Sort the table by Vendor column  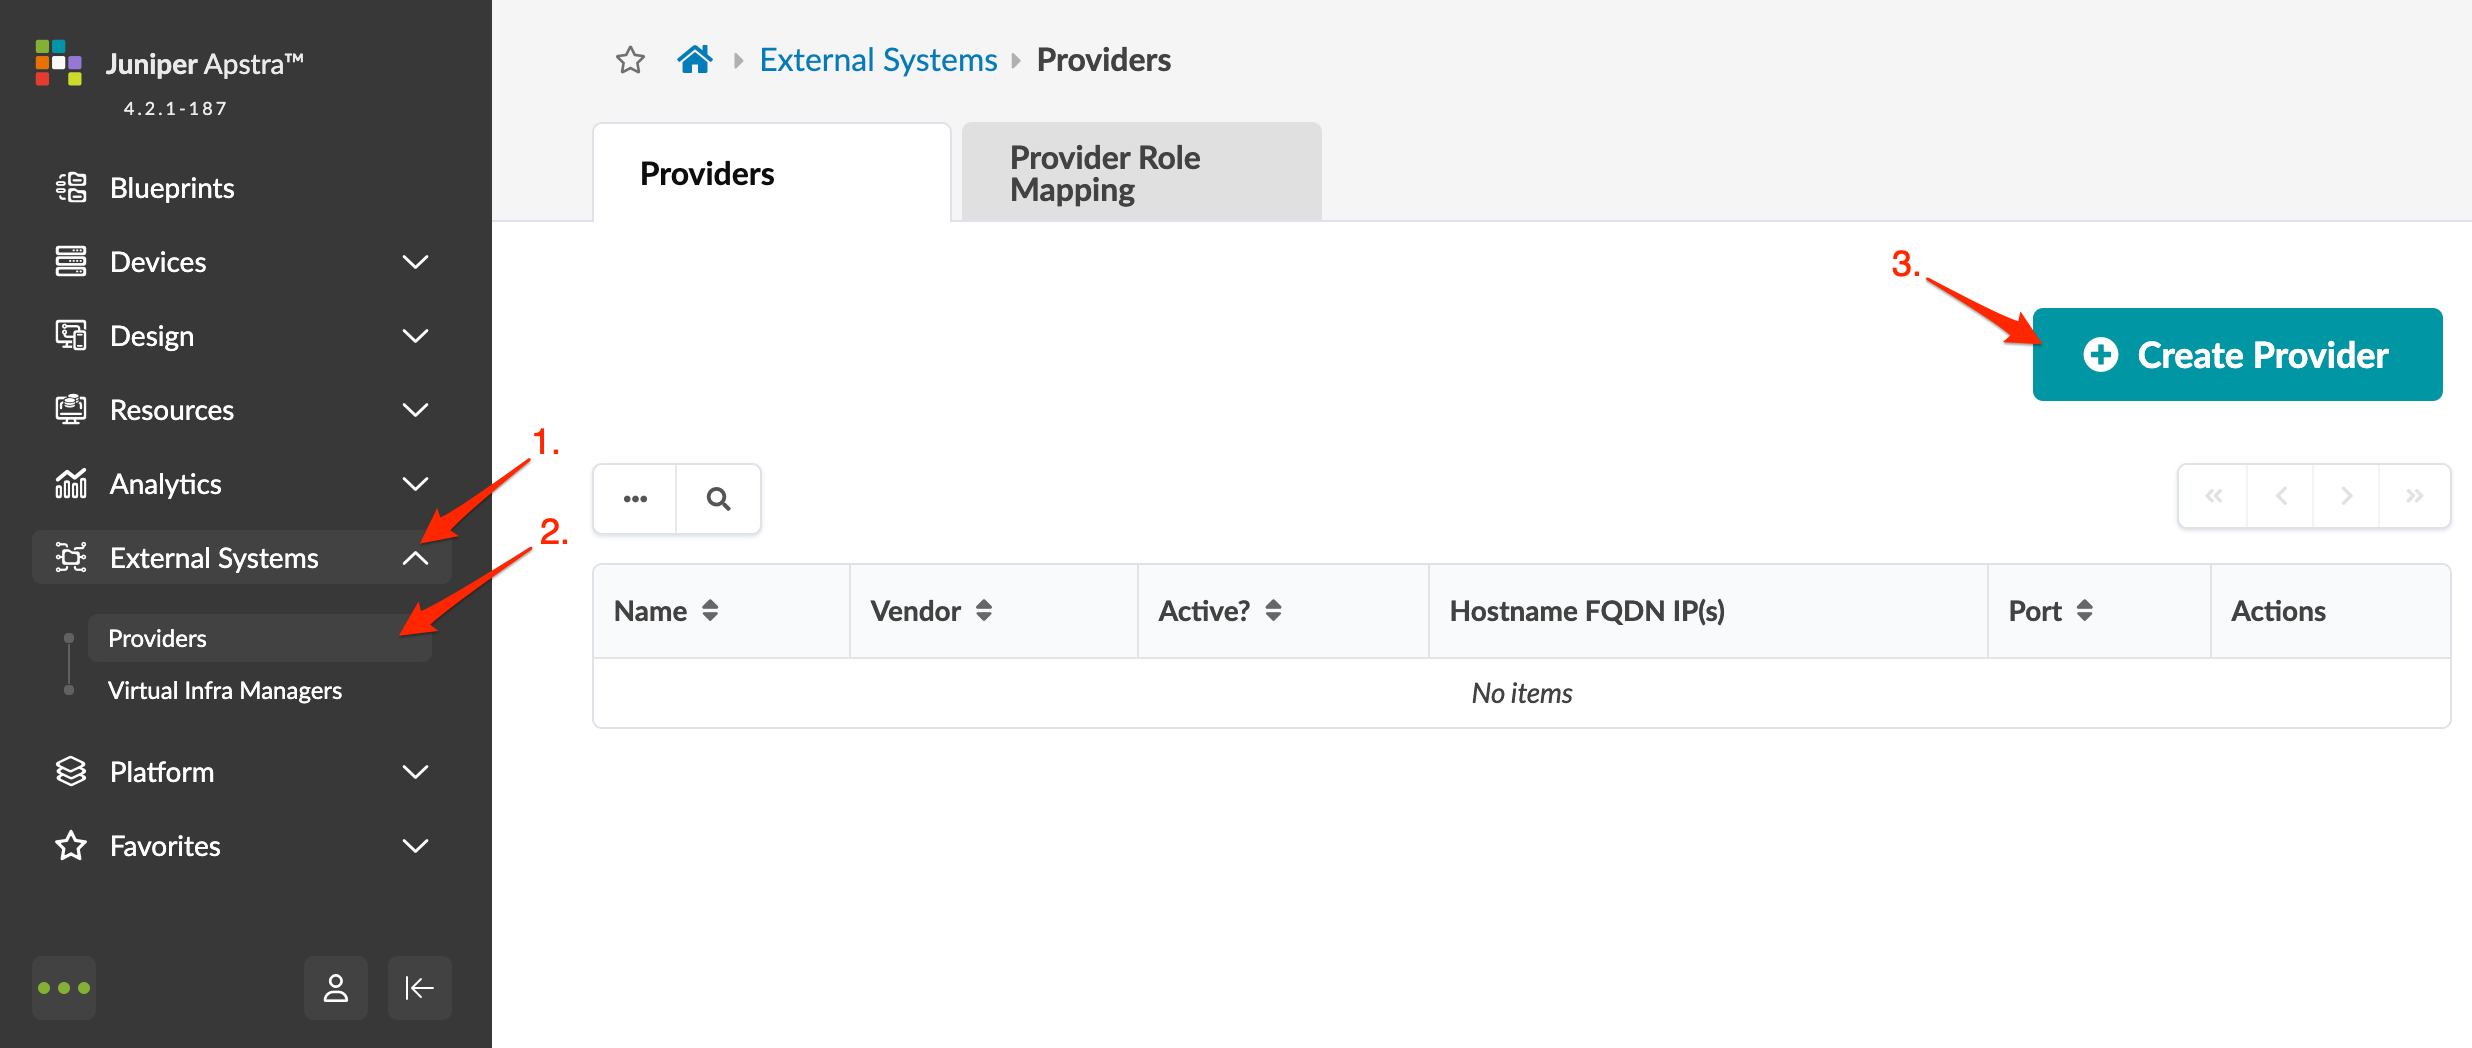(984, 610)
